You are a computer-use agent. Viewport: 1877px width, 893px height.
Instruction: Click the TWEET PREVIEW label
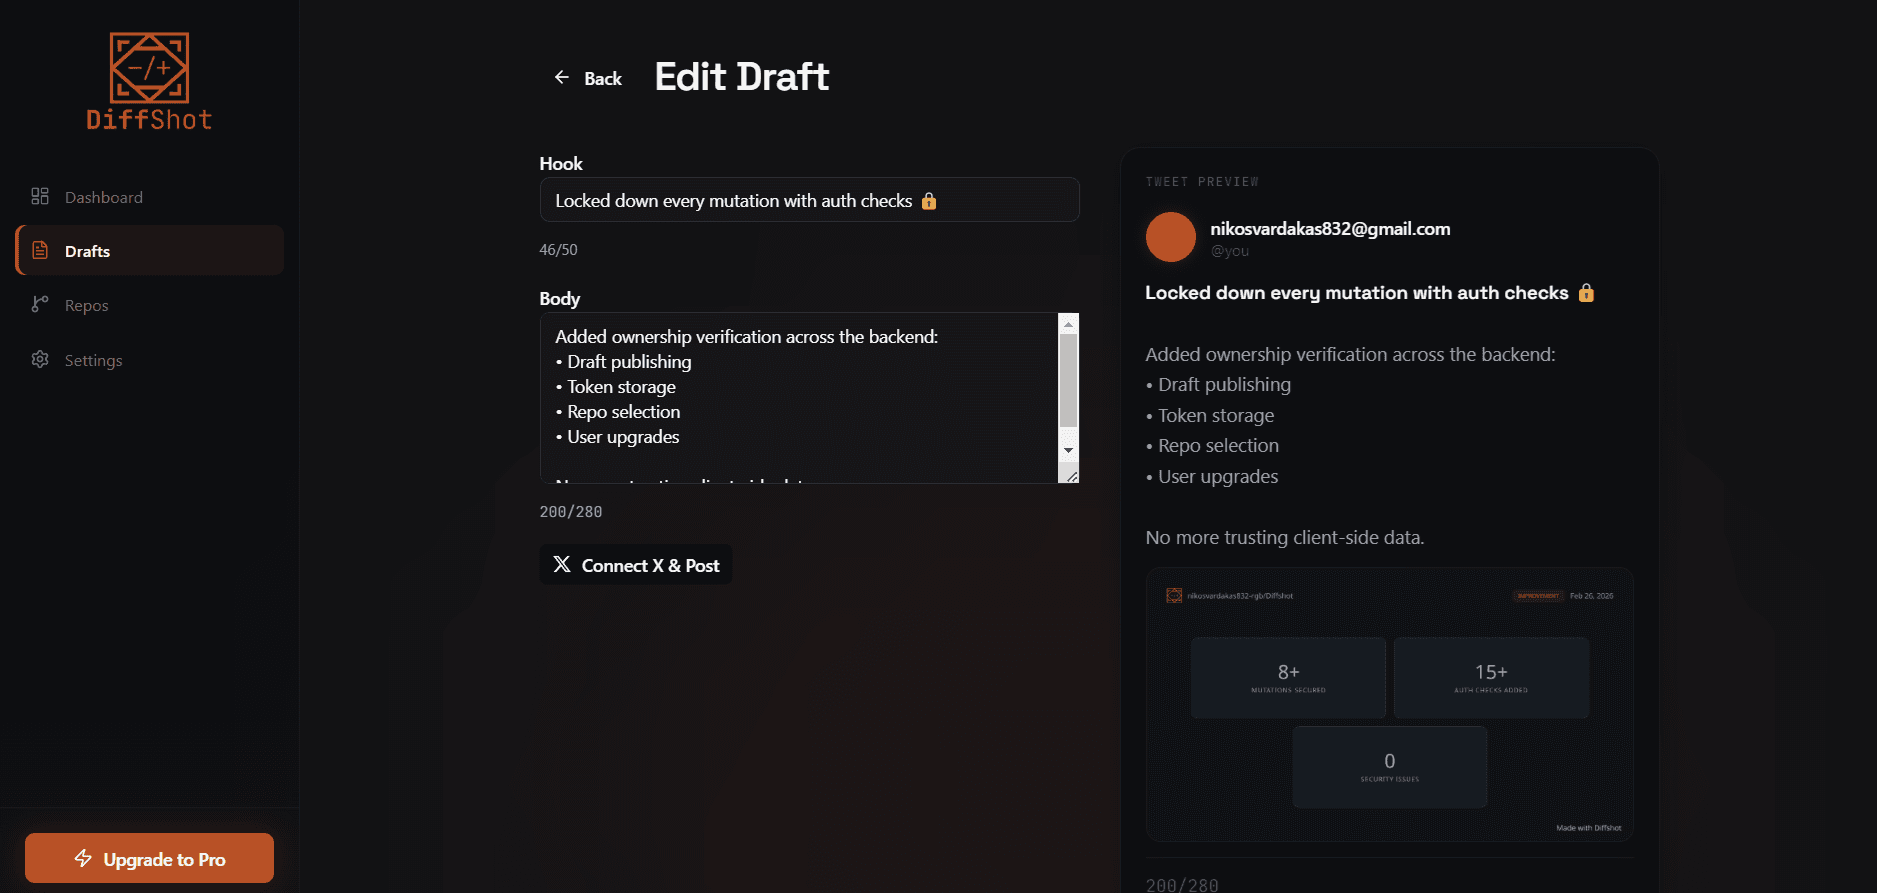pos(1202,182)
